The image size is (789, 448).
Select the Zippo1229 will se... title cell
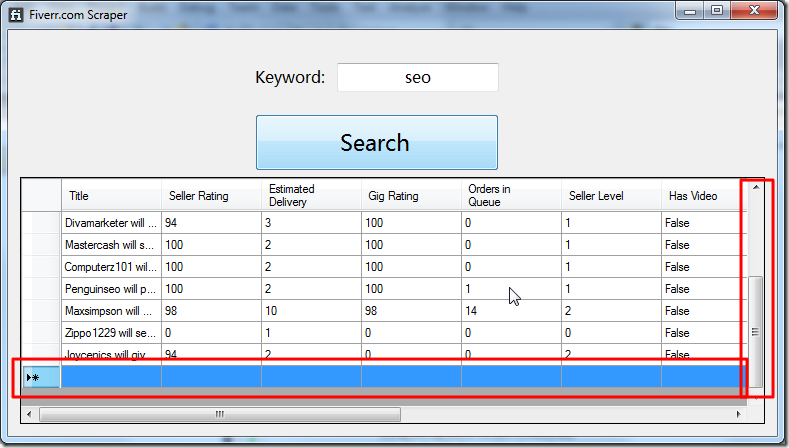pyautogui.click(x=111, y=333)
